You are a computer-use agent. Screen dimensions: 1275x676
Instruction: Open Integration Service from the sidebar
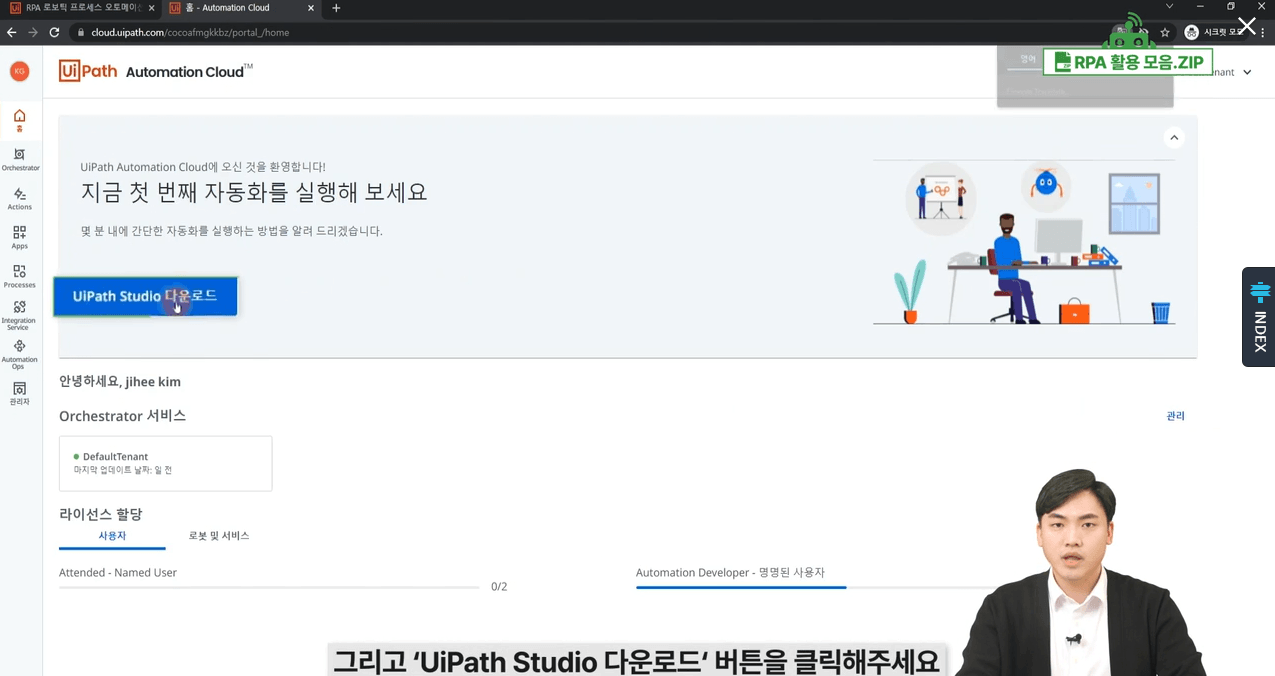coord(19,315)
